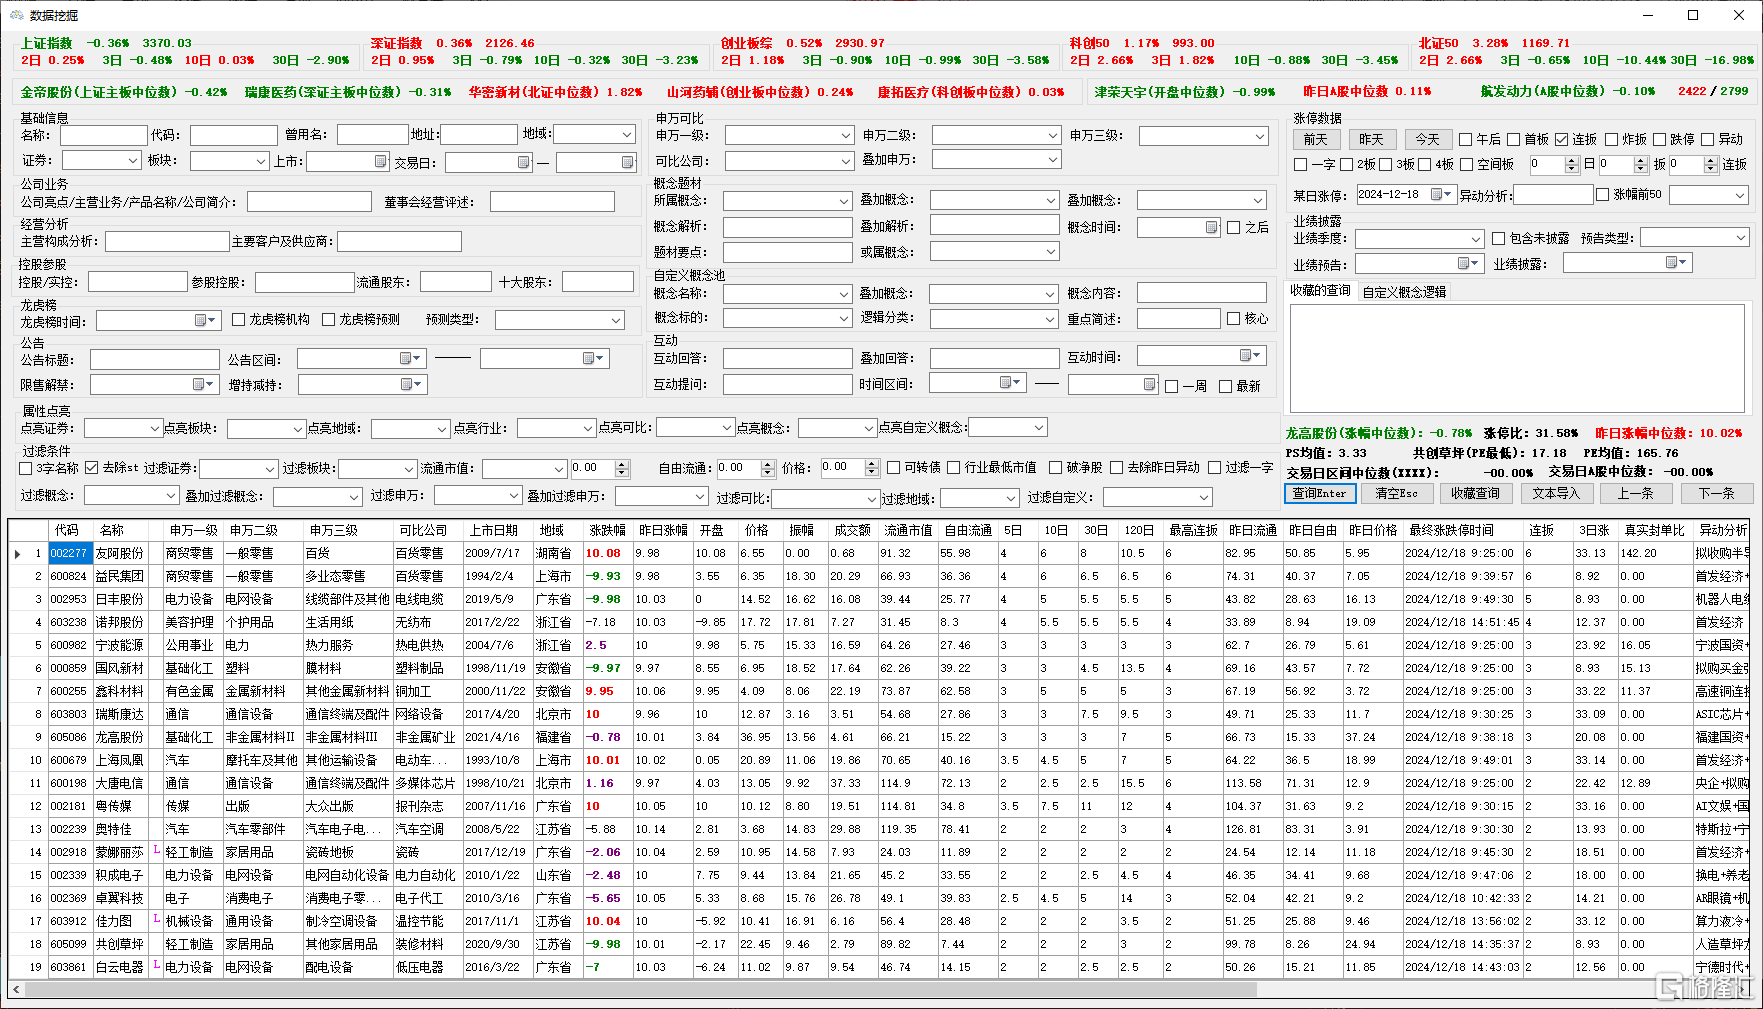Image resolution: width=1763 pixels, height=1009 pixels.
Task: Sort table by 涨跌幅 column header
Action: 607,530
